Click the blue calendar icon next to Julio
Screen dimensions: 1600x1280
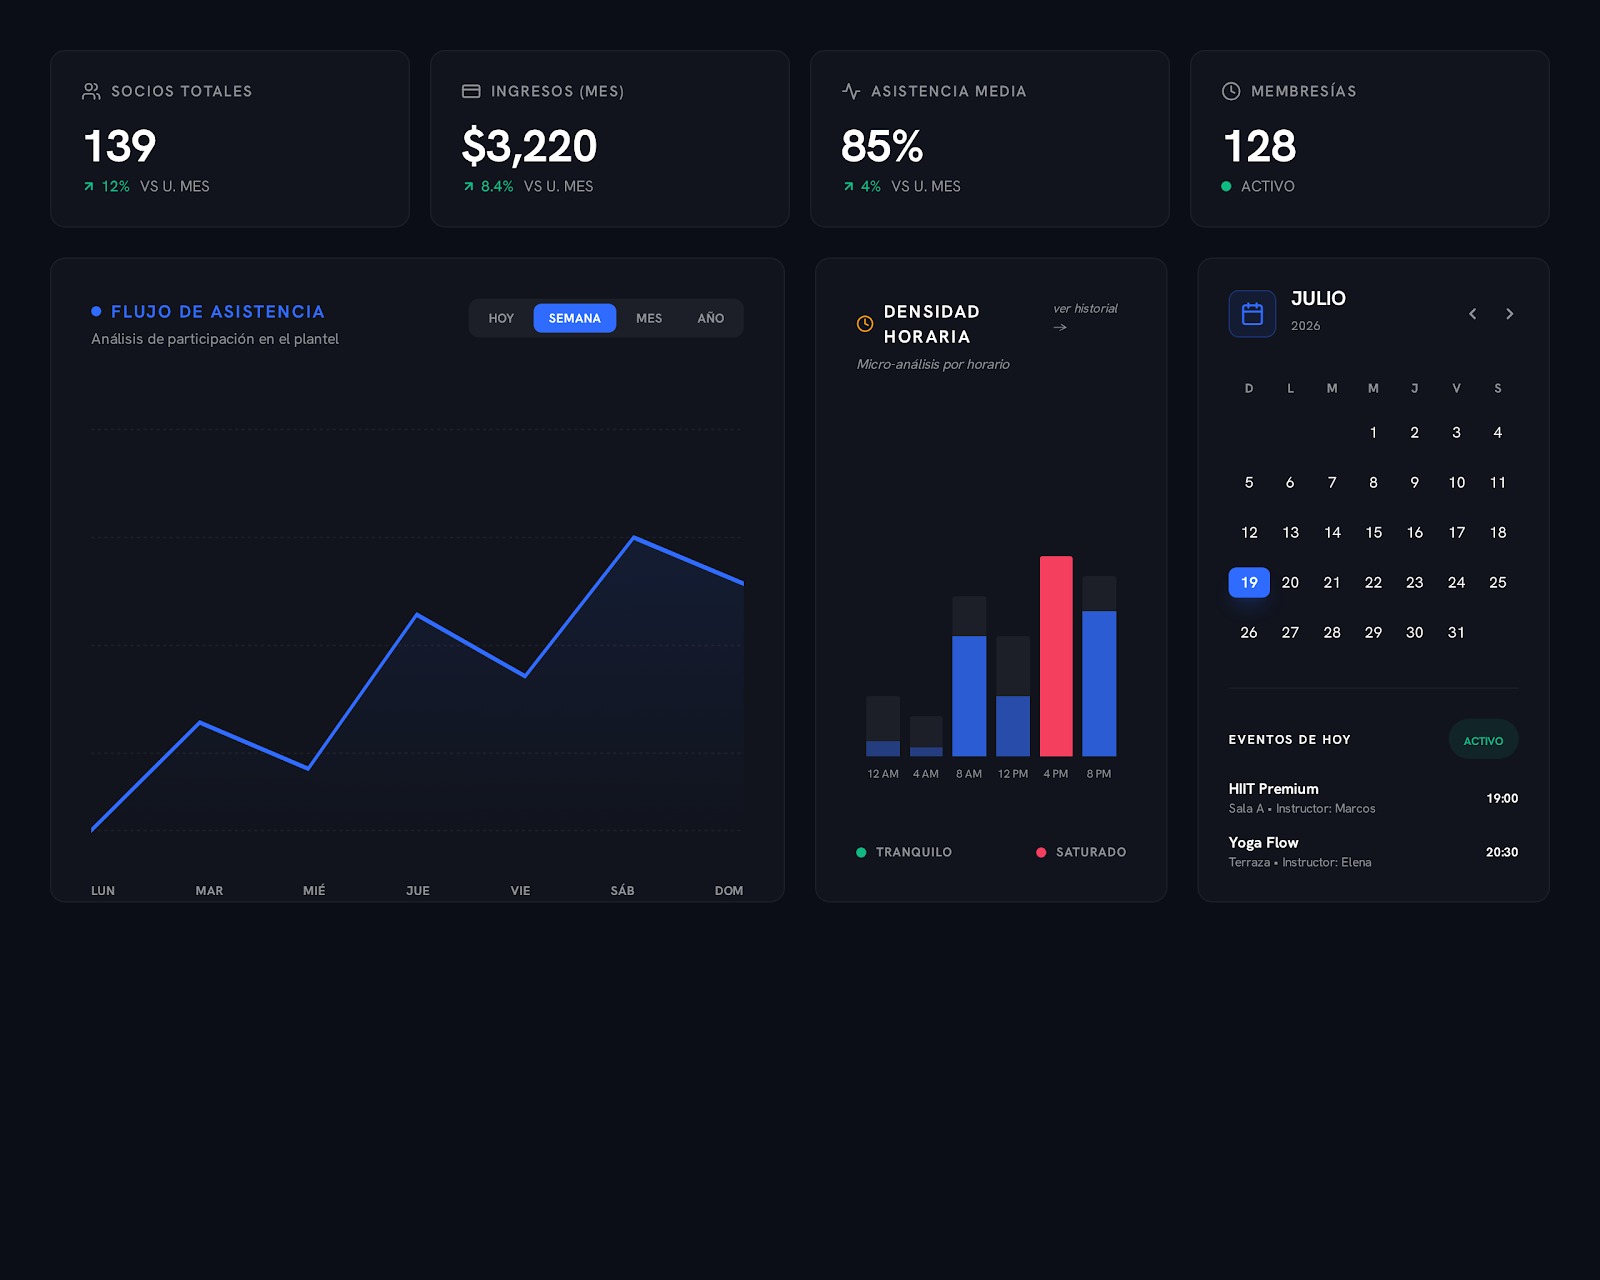(1252, 314)
